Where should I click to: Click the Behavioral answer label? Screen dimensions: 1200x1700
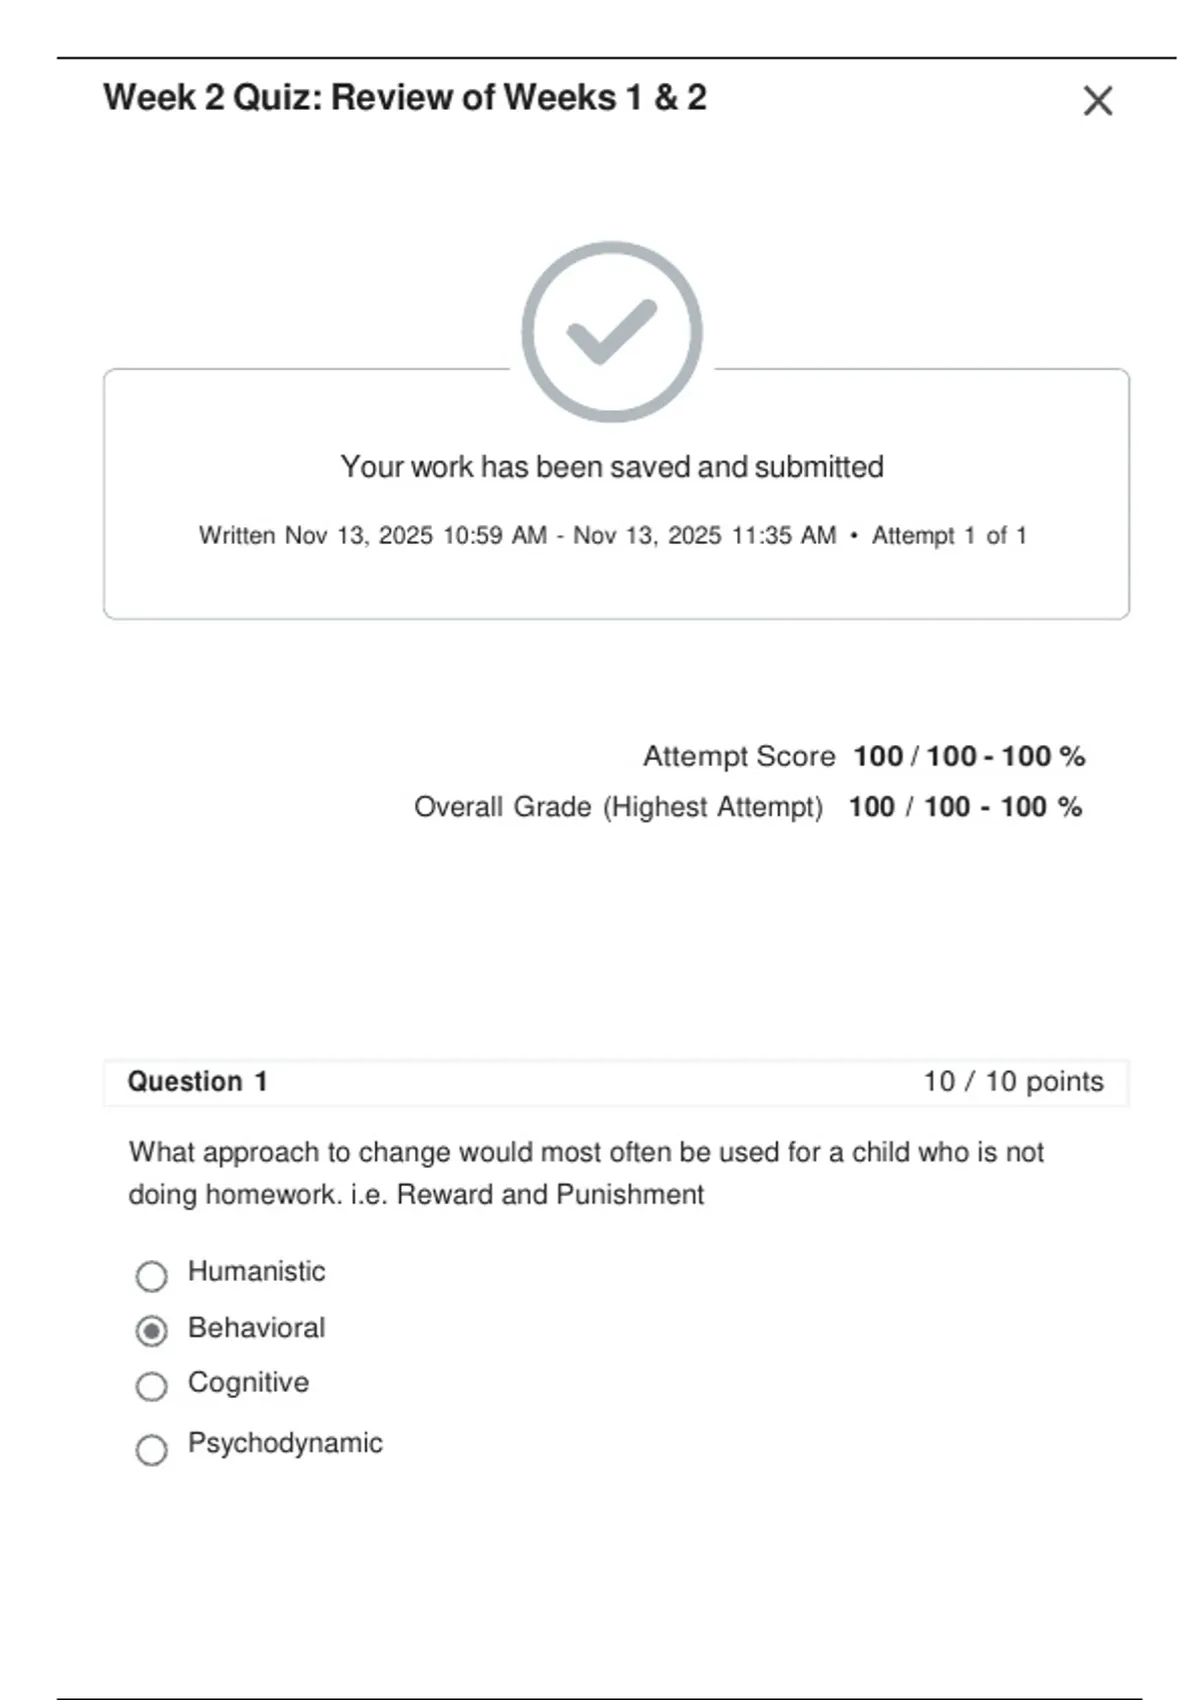[256, 1327]
